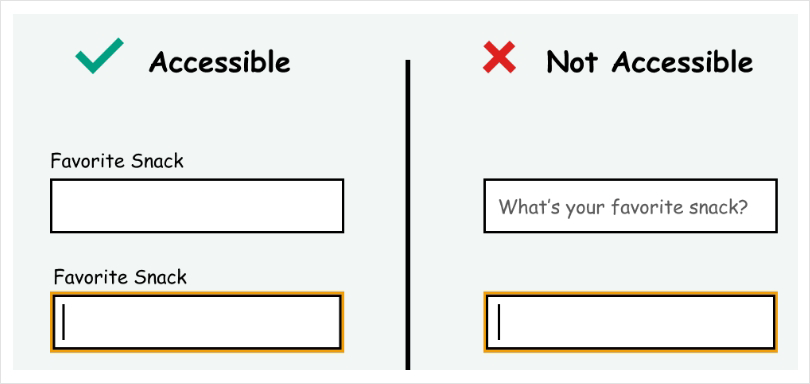Click the red X icon
Image resolution: width=810 pixels, height=384 pixels.
point(499,57)
